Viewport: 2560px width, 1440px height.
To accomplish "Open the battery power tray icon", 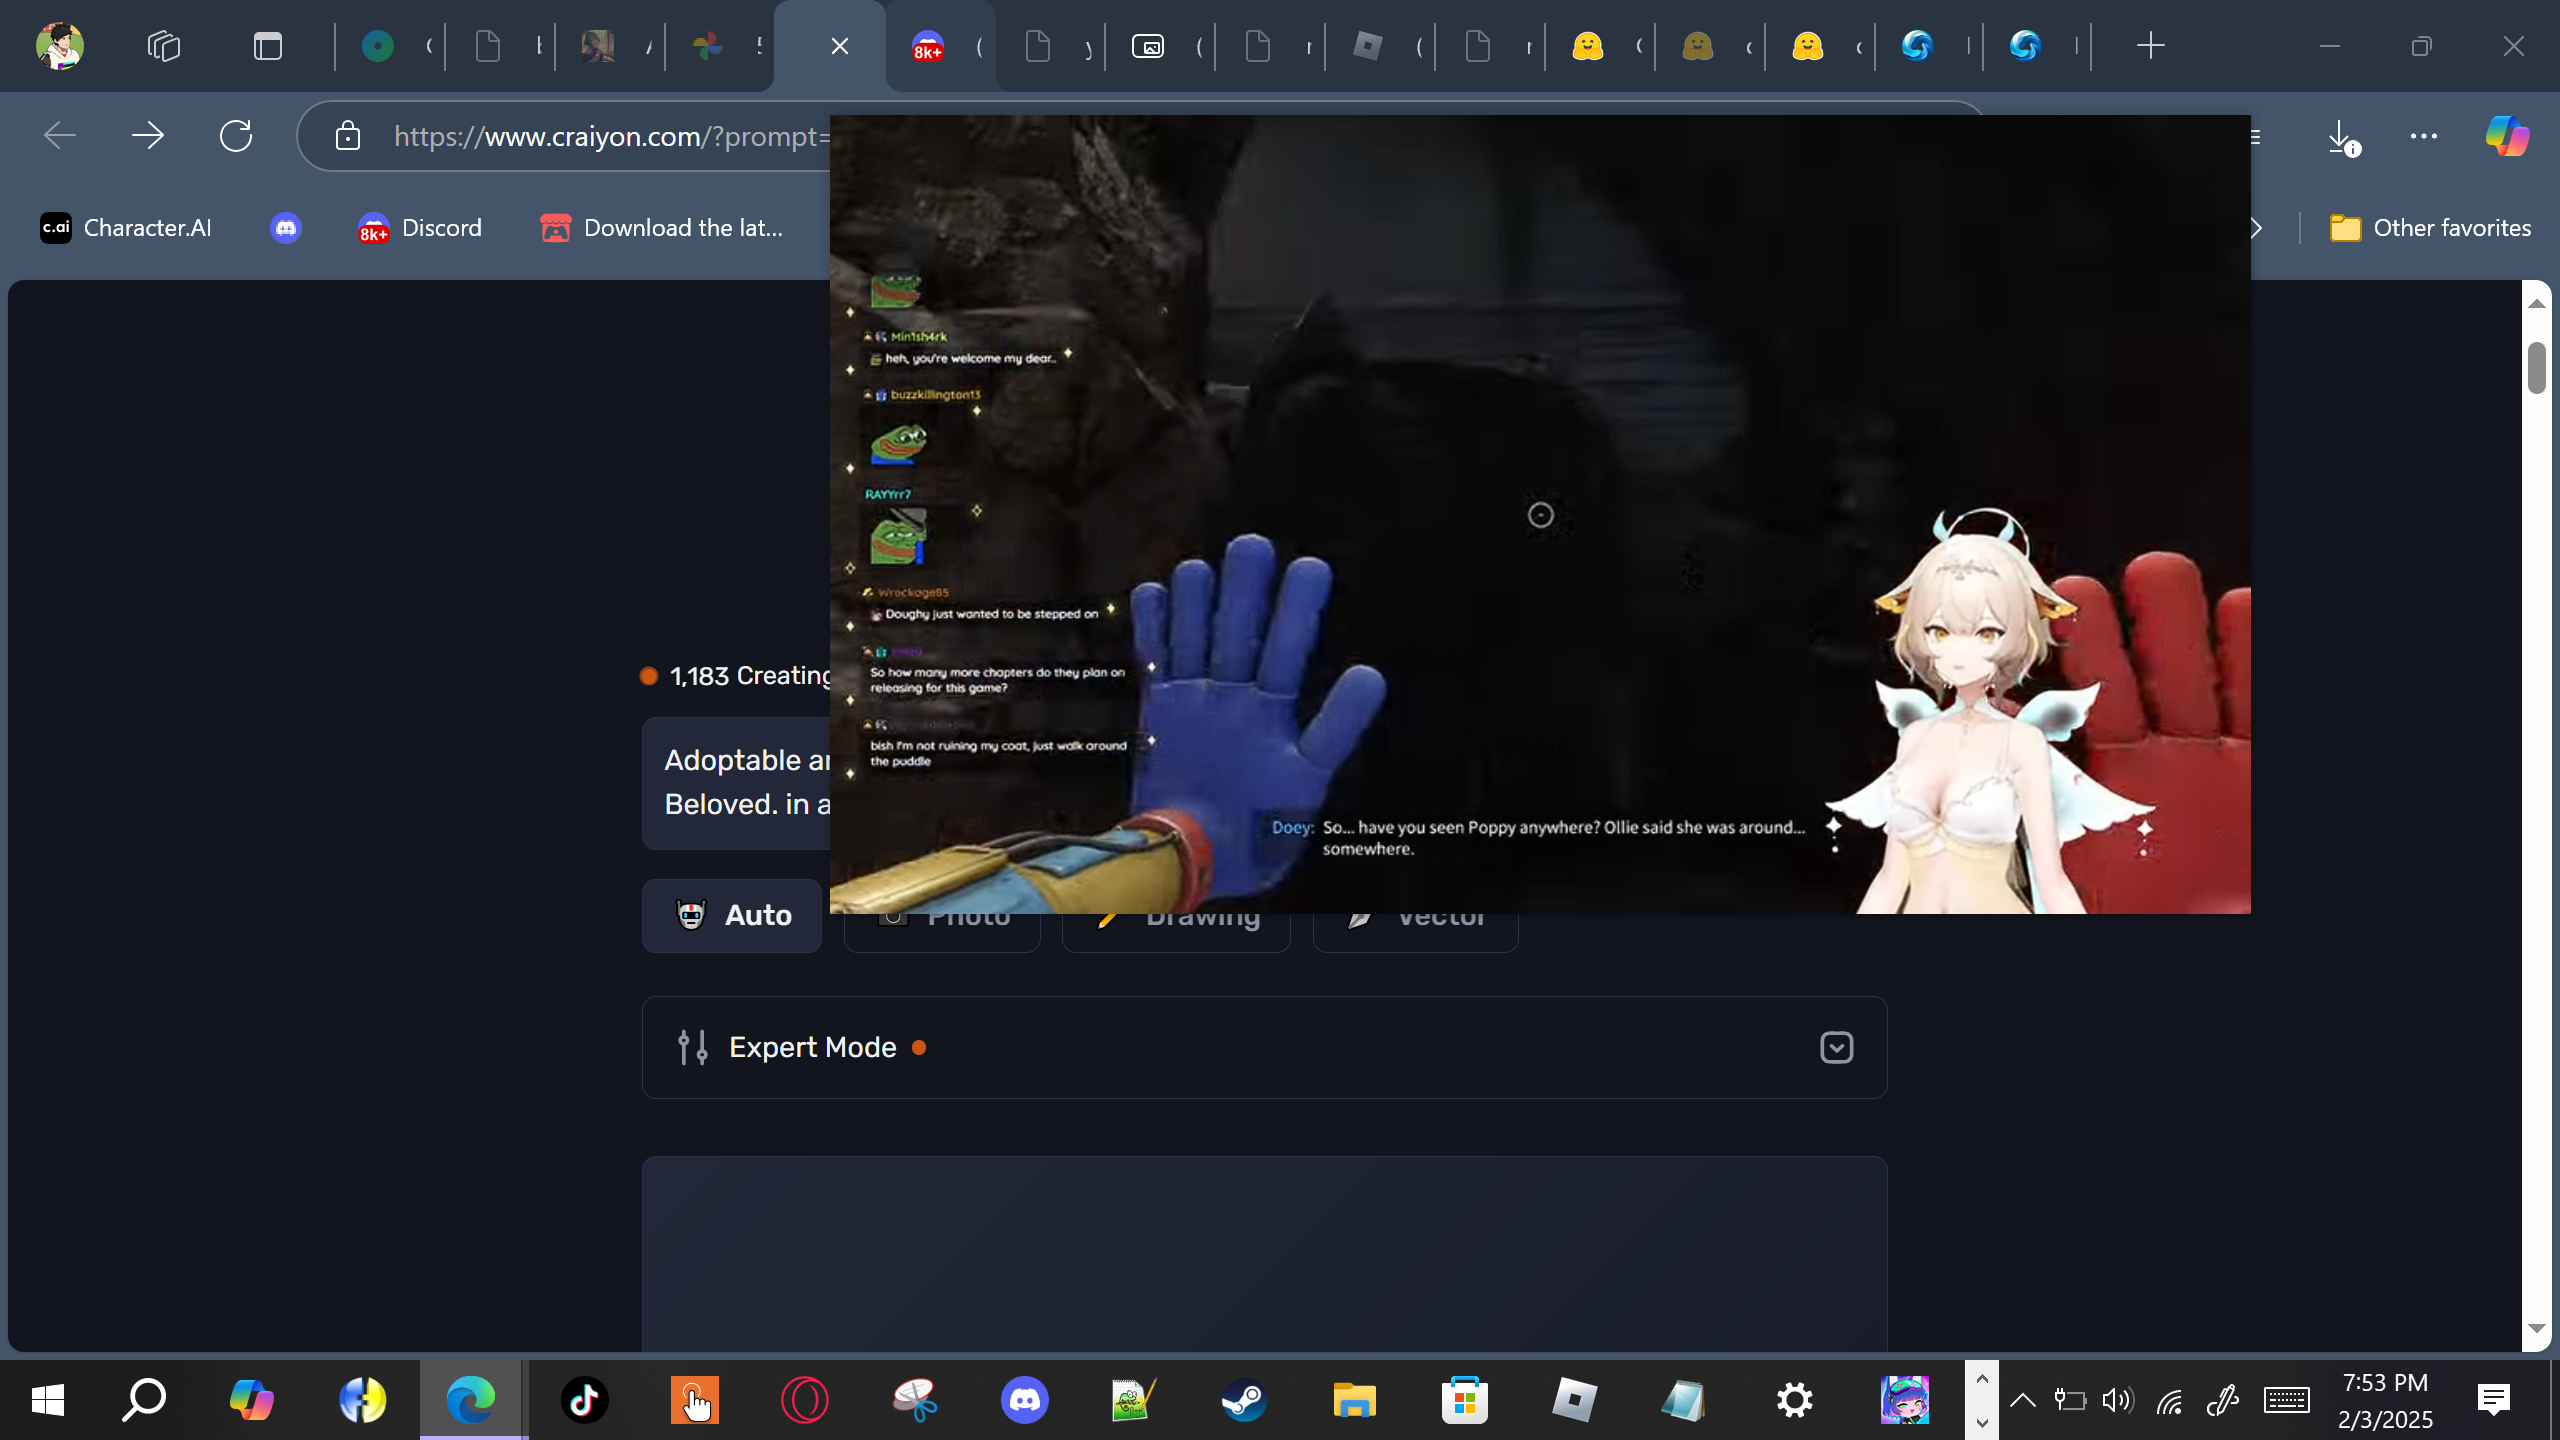I will coord(2070,1400).
